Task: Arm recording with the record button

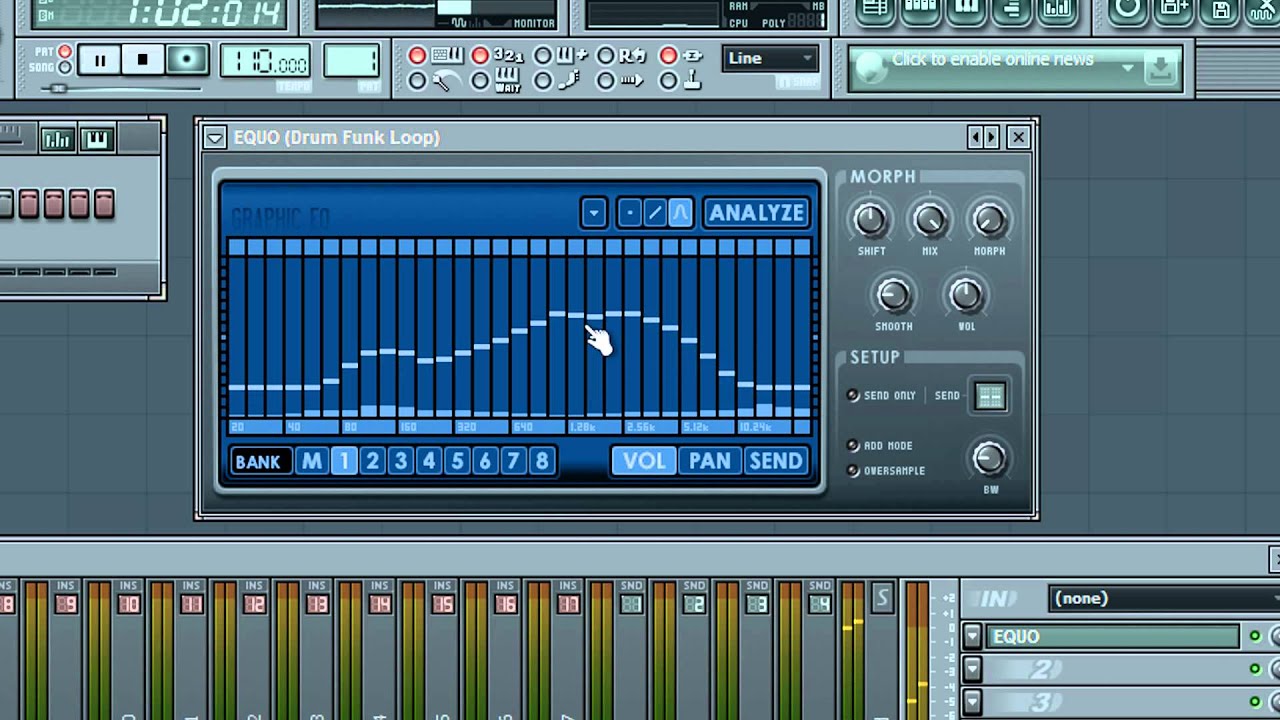Action: 186,61
